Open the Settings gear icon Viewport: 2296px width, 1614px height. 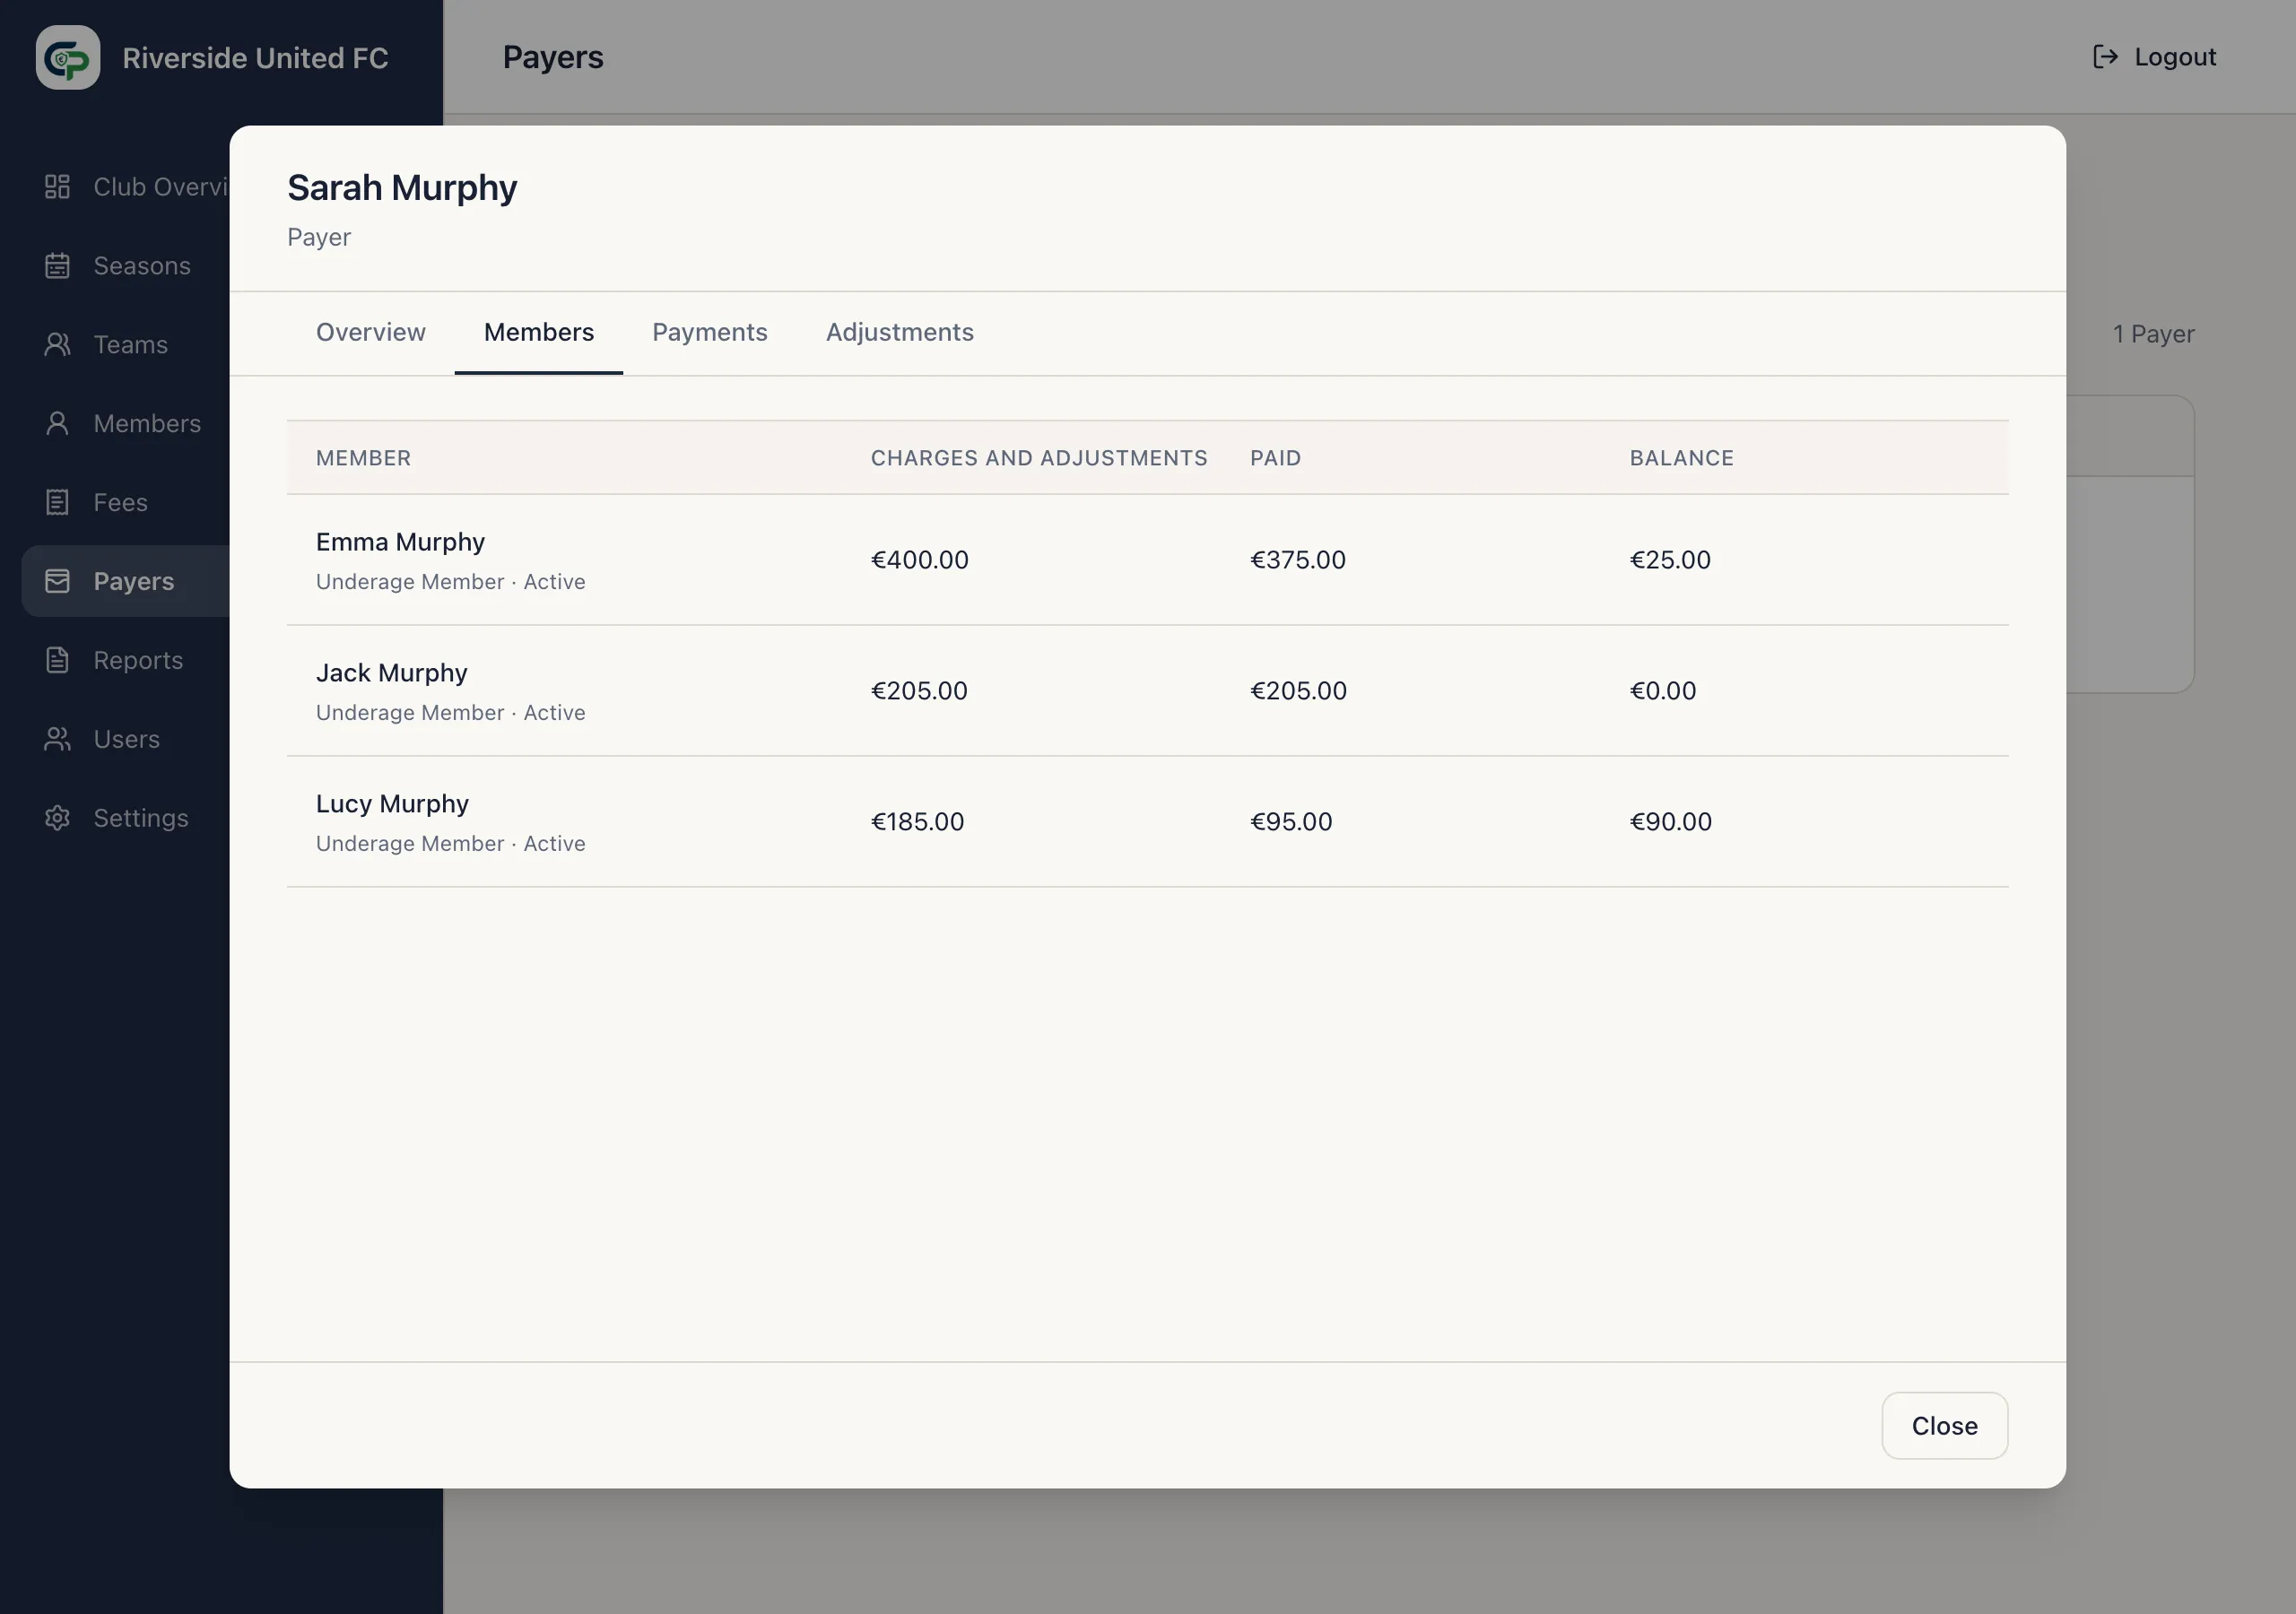click(57, 819)
